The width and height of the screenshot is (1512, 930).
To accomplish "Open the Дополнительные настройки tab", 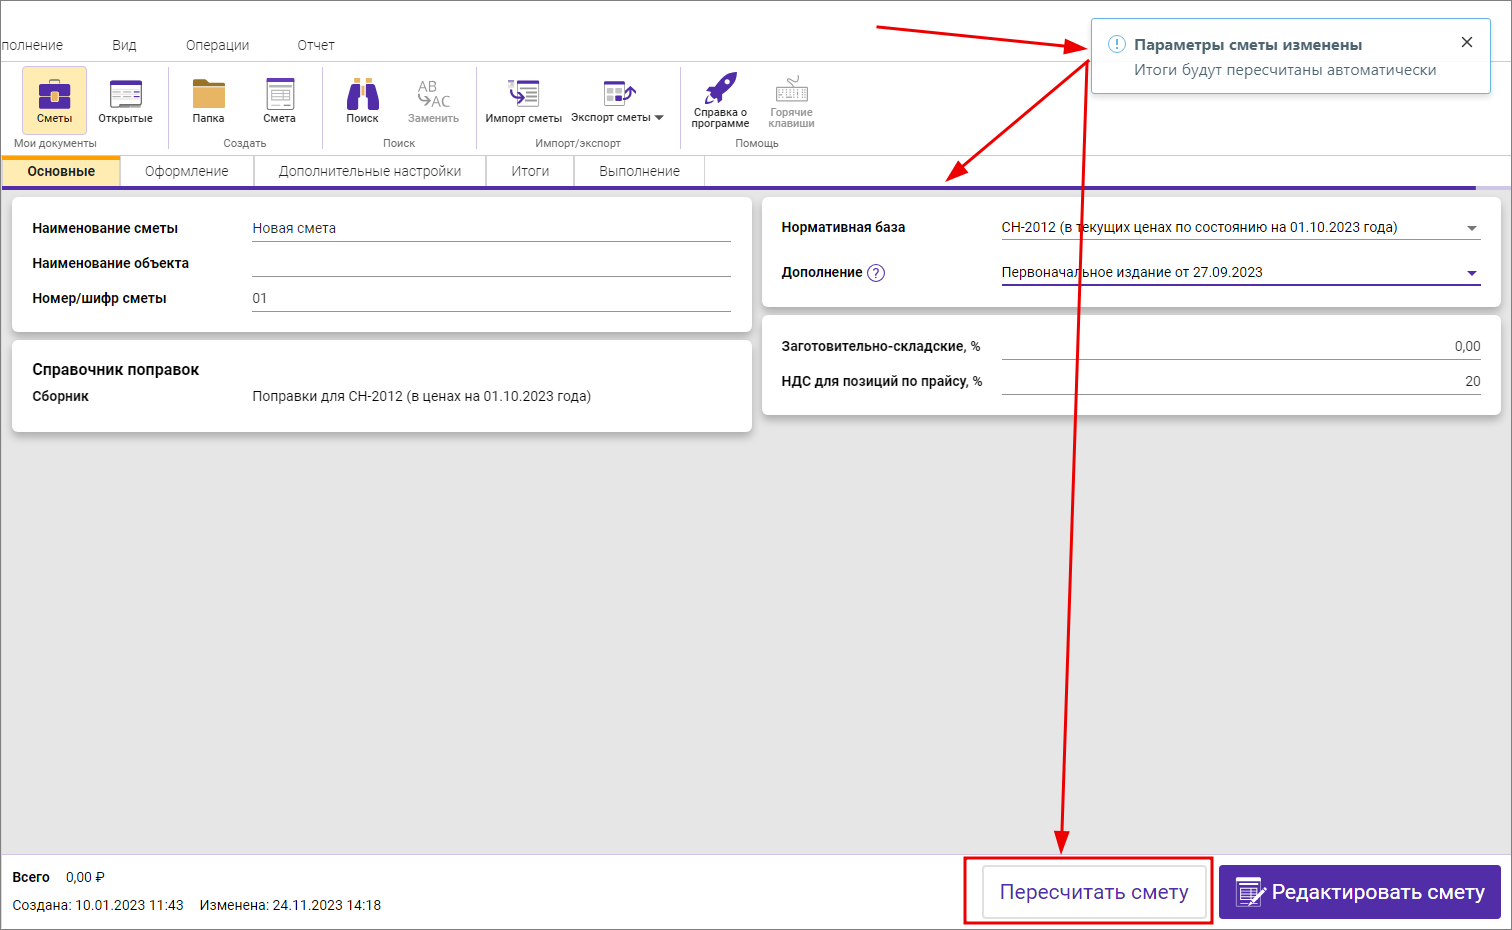I will (370, 171).
